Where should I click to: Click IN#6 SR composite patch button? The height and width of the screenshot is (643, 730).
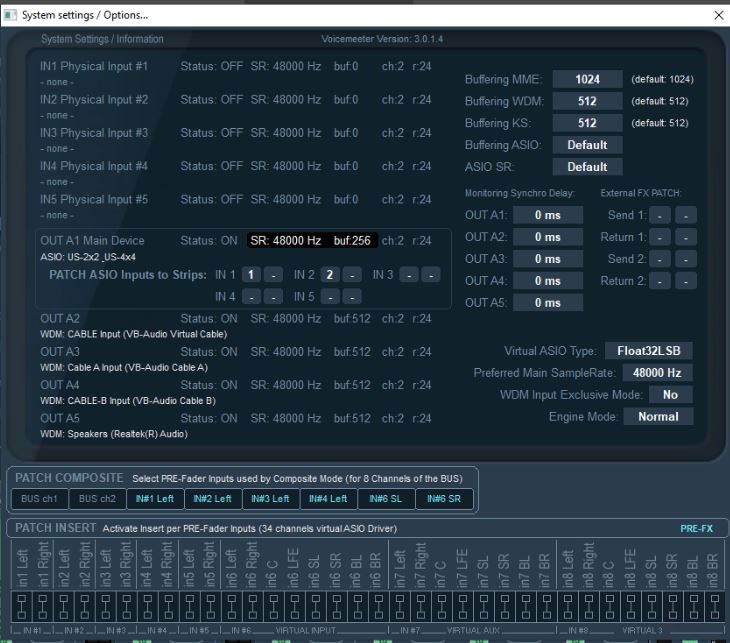pos(444,499)
